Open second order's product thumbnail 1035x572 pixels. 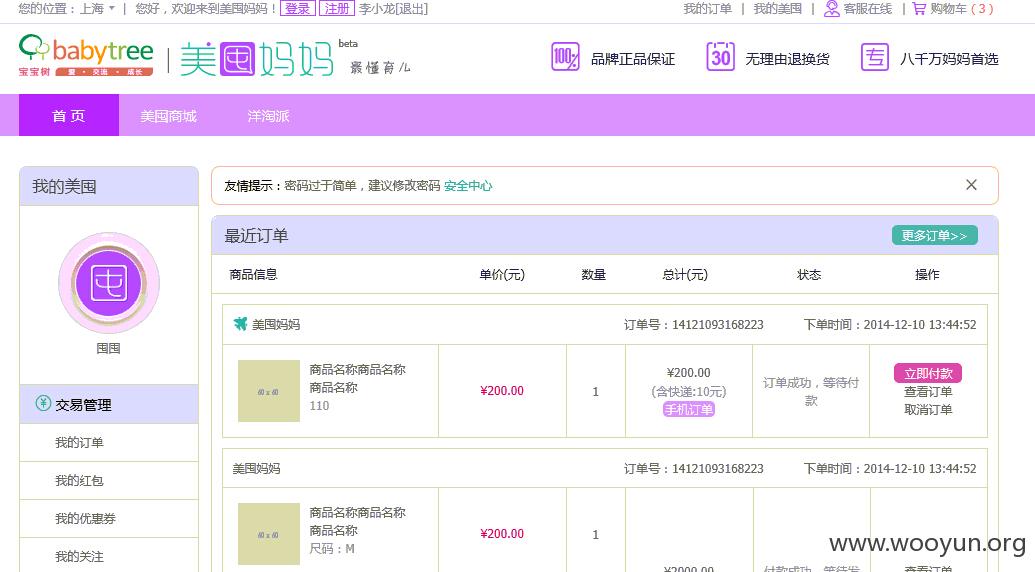[x=269, y=534]
